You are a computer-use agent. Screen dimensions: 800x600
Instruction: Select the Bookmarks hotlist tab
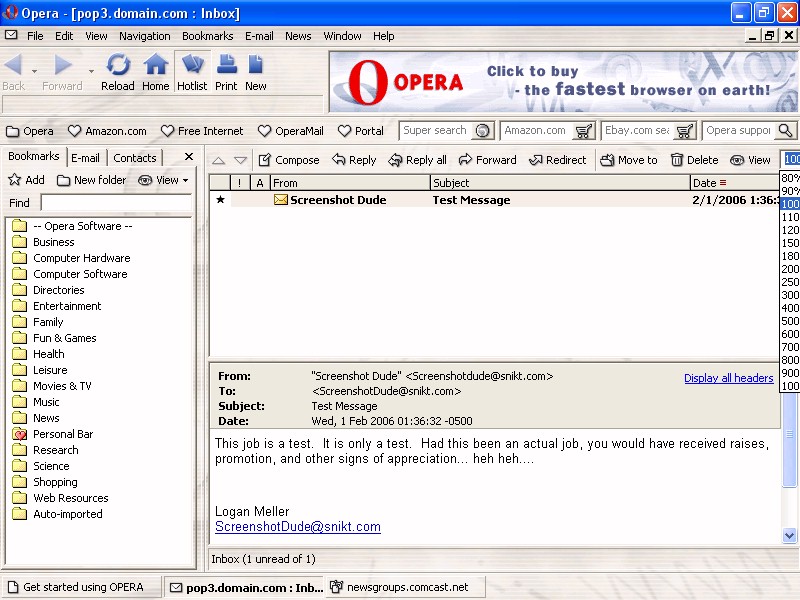34,157
